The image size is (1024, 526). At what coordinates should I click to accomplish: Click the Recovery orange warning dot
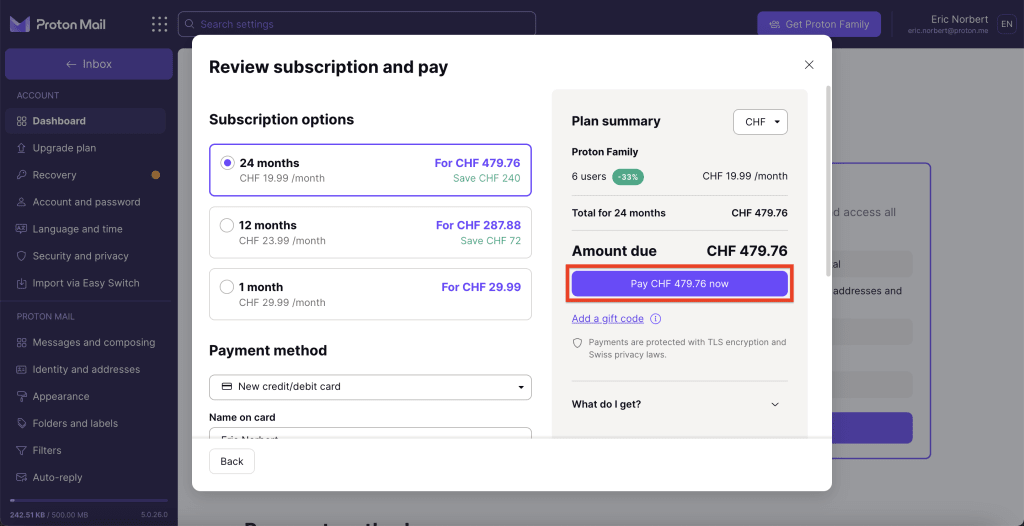[x=155, y=175]
